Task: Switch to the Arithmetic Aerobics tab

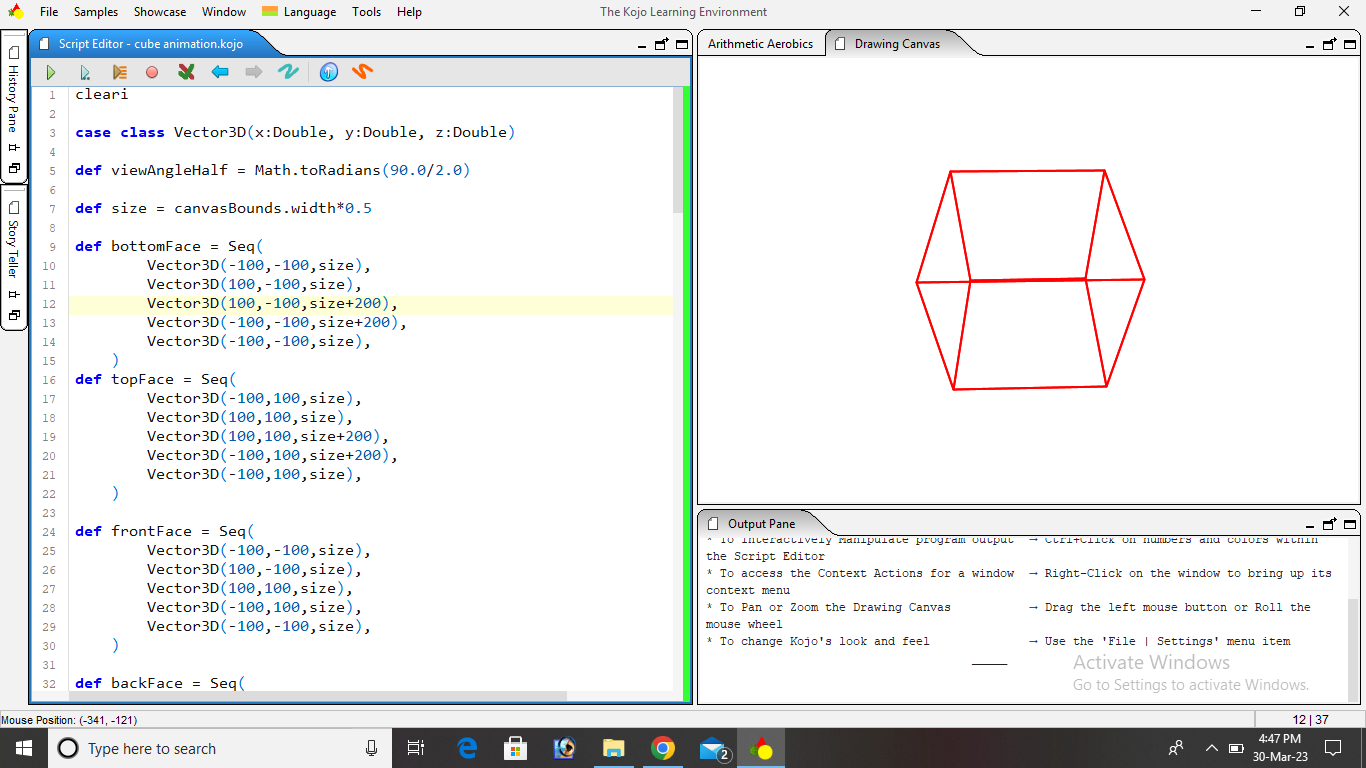Action: (x=761, y=44)
